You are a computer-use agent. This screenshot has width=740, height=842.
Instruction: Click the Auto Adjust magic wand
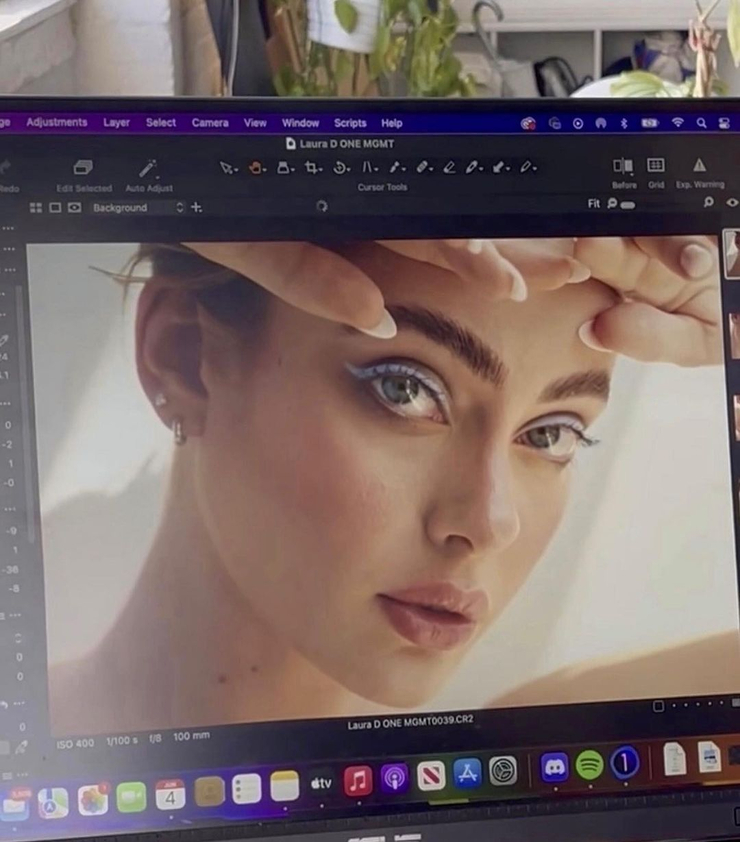coord(148,168)
